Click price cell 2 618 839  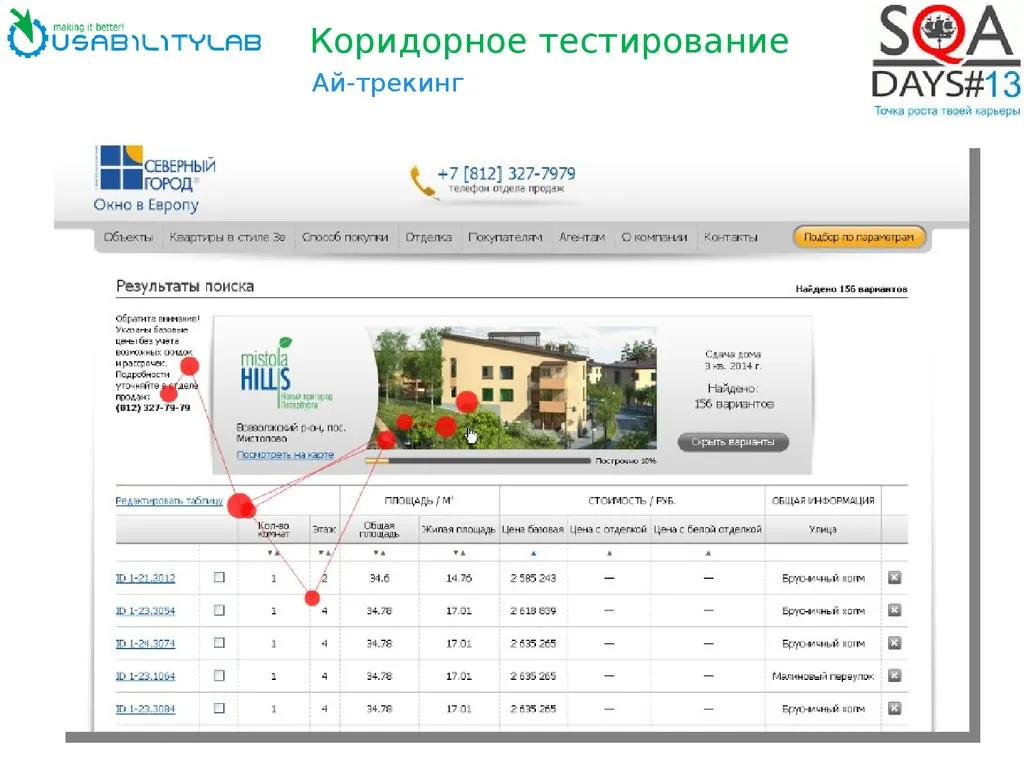pyautogui.click(x=534, y=611)
